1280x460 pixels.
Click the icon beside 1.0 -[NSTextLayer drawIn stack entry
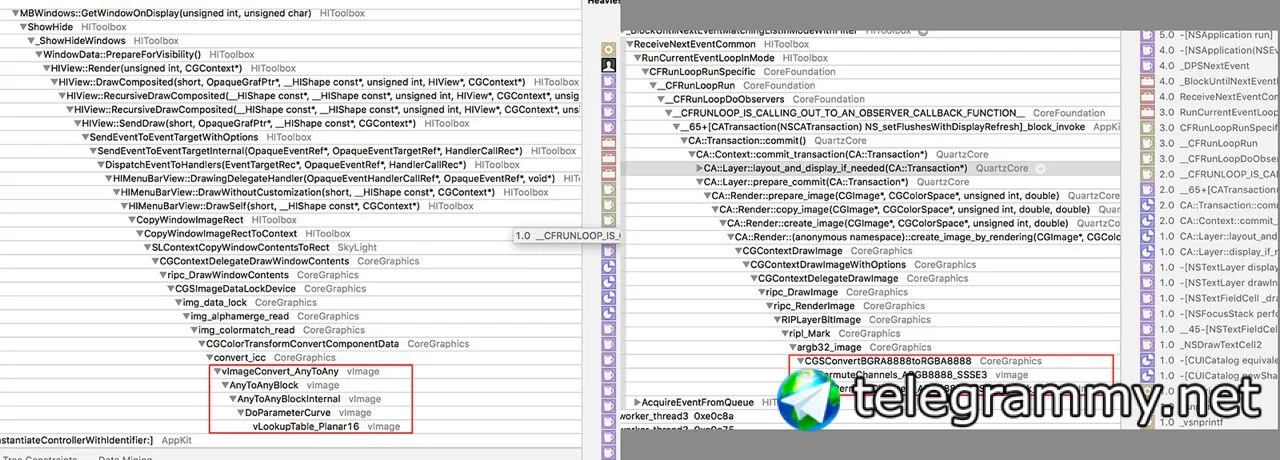click(1148, 283)
